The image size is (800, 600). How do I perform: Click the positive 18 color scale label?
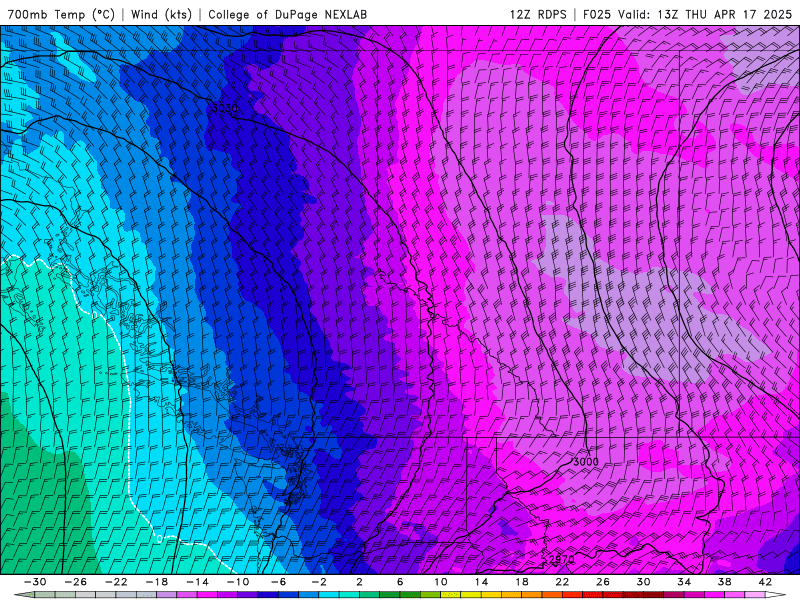(521, 582)
